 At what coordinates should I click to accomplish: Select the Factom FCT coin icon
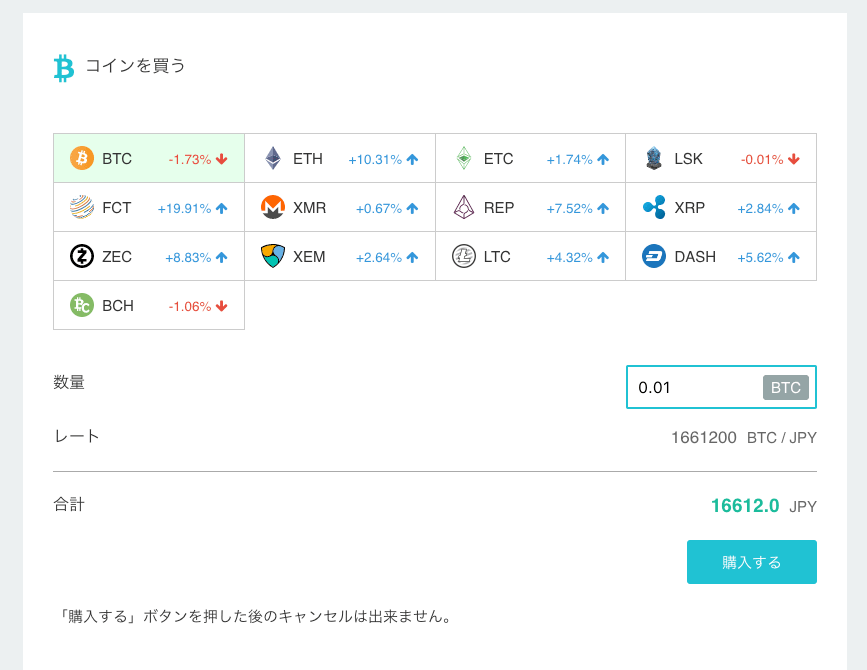point(82,208)
